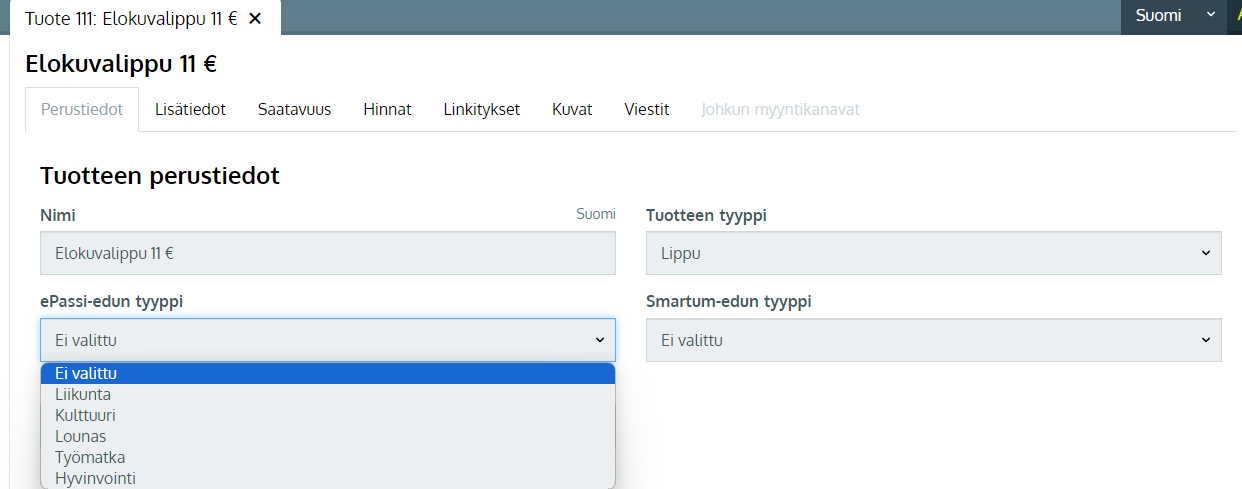Open the Smartum-edun tyyppi dropdown

pos(932,341)
